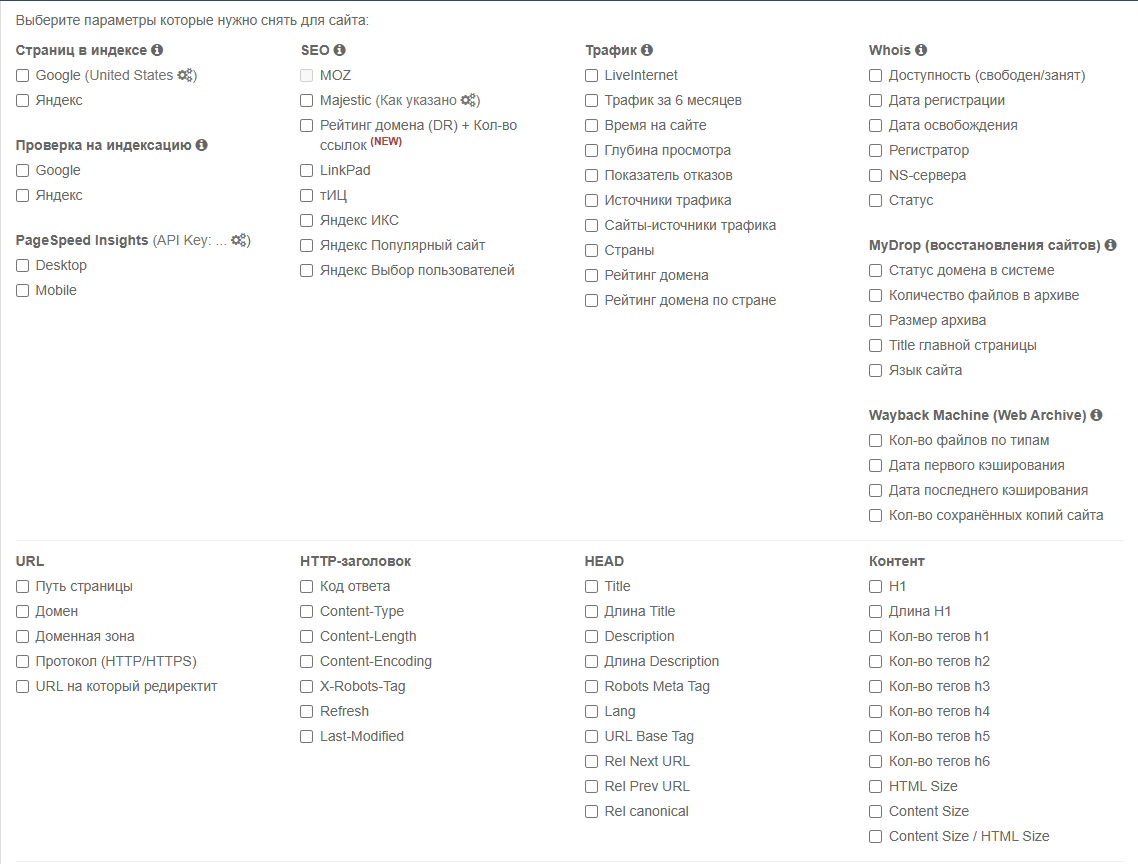Image resolution: width=1138 pixels, height=864 pixels.
Task: Tick the Дата регистрации checkbox
Action: (876, 100)
